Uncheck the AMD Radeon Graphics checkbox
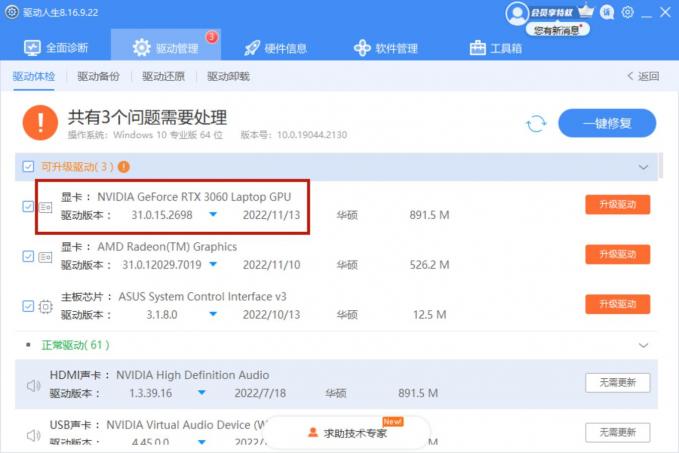Viewport: 679px width, 453px height. point(28,256)
